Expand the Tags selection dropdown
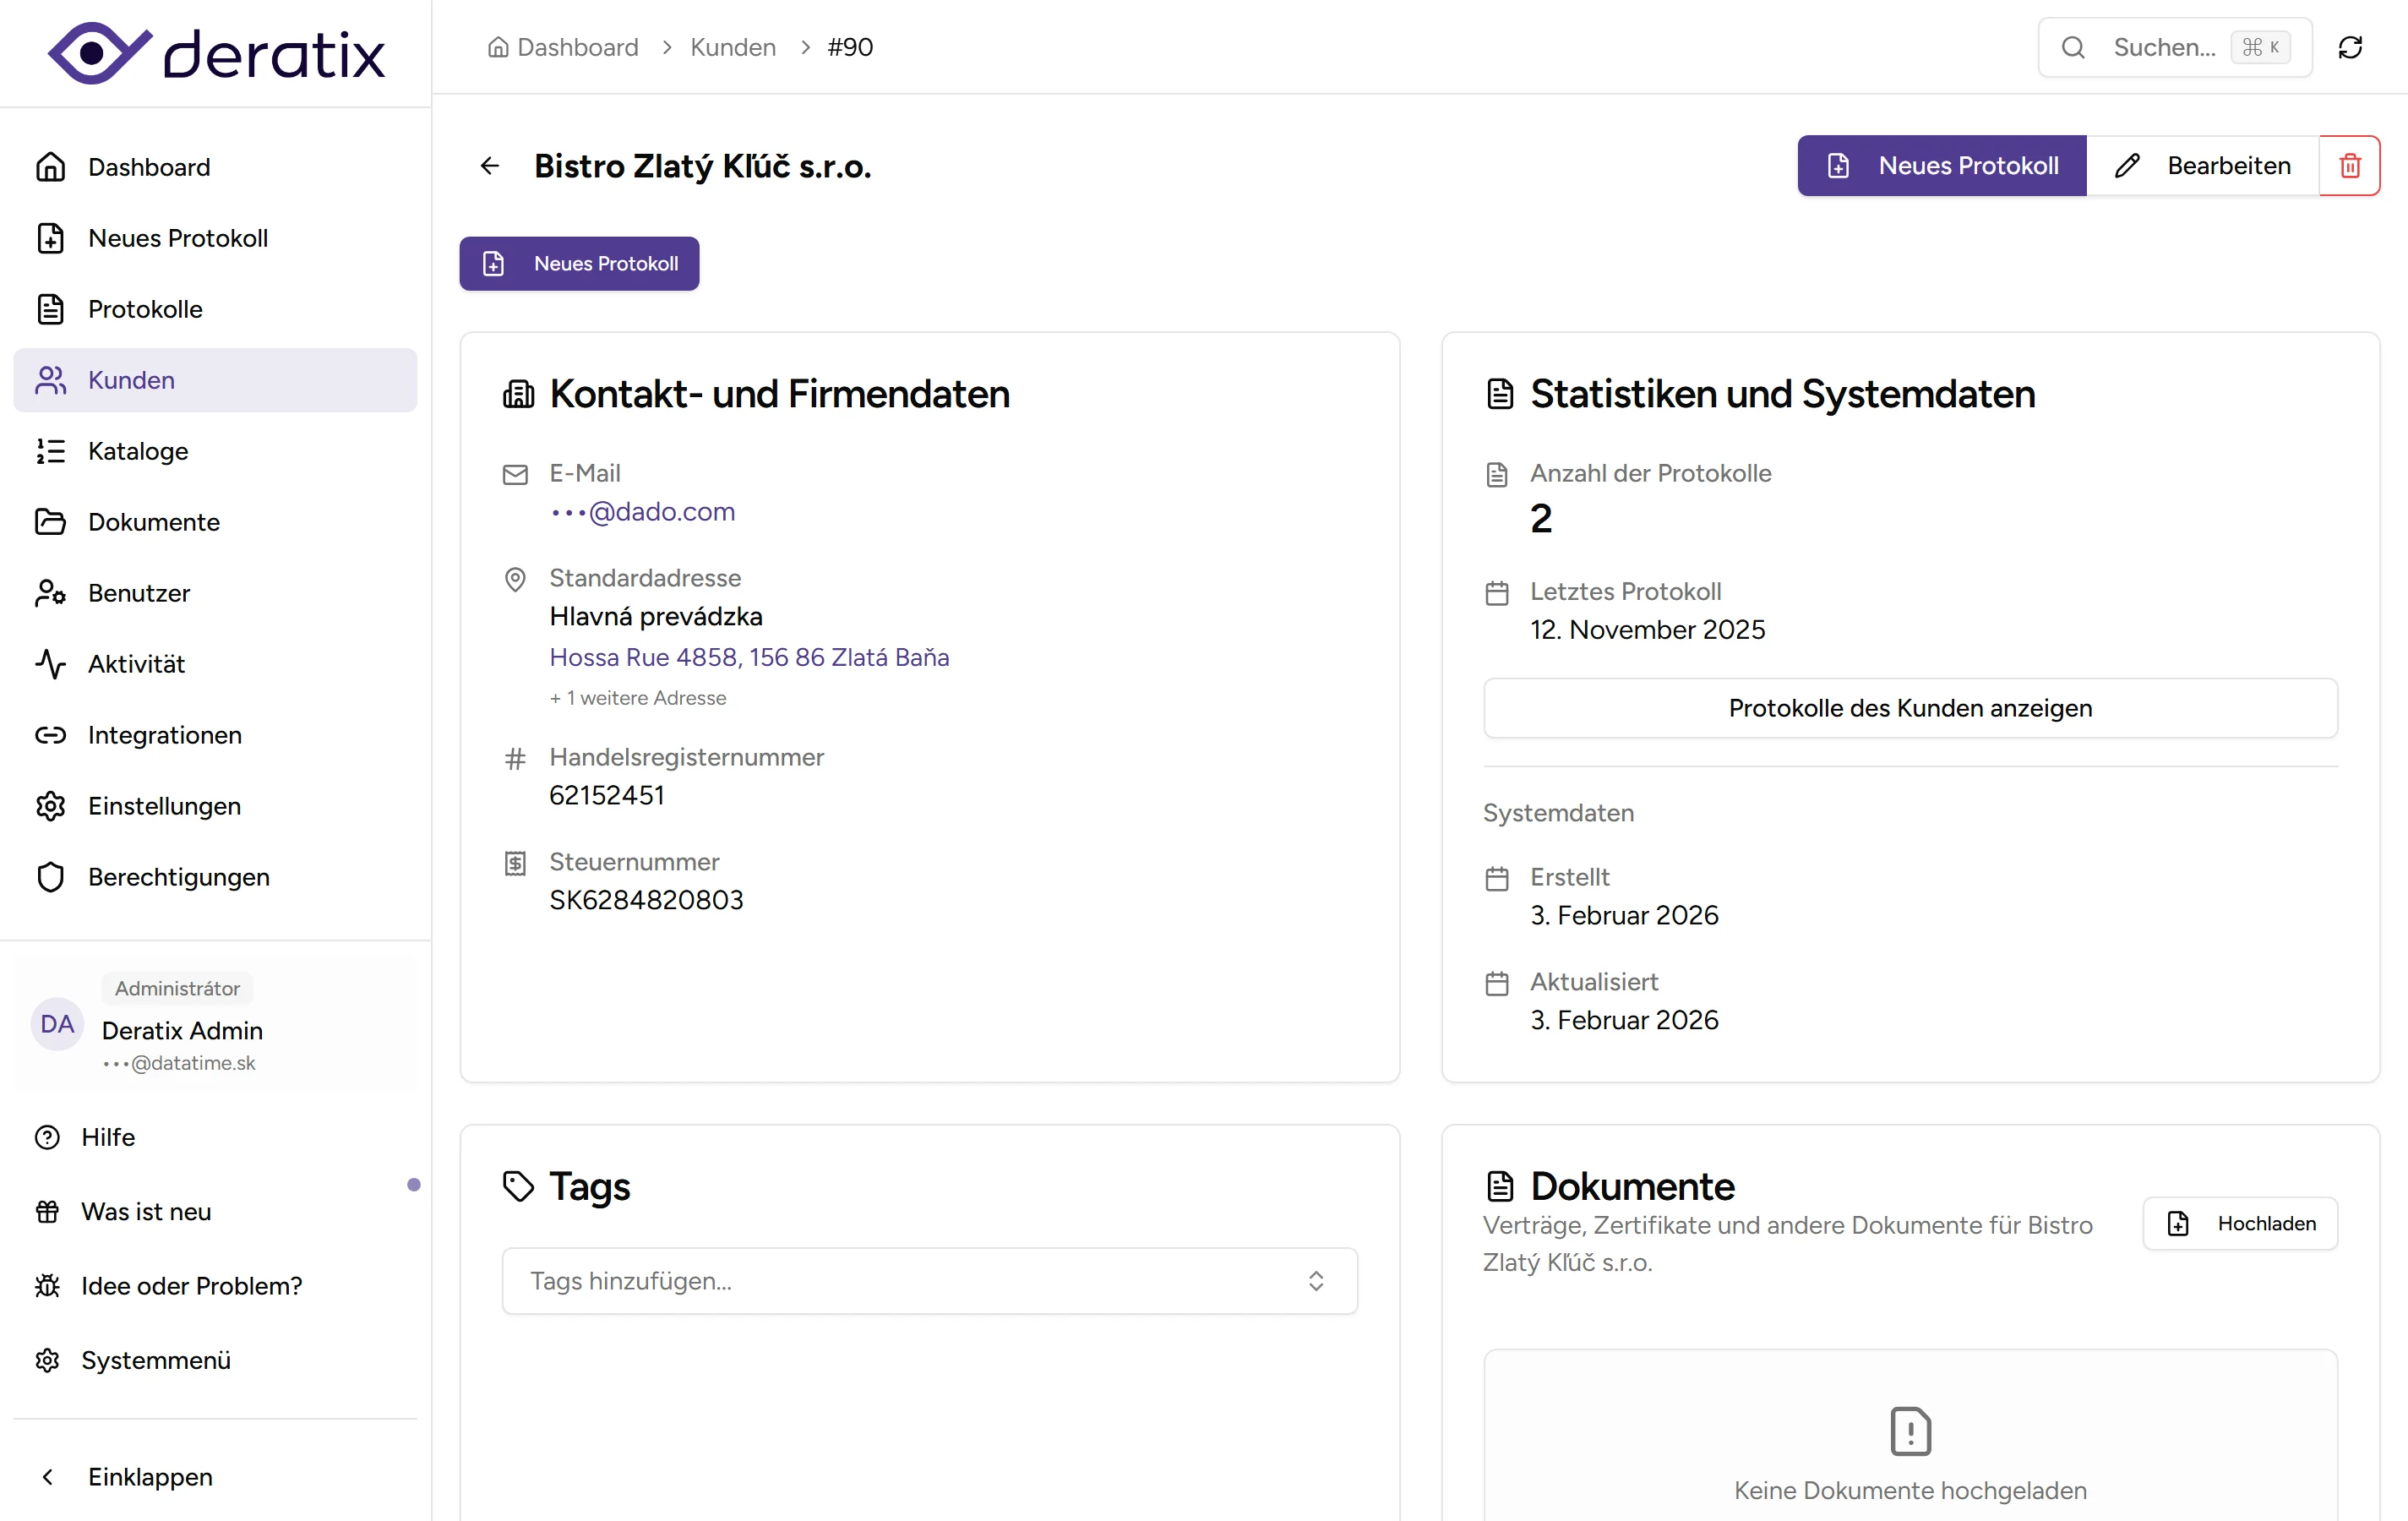Image resolution: width=2408 pixels, height=1521 pixels. [1316, 1280]
